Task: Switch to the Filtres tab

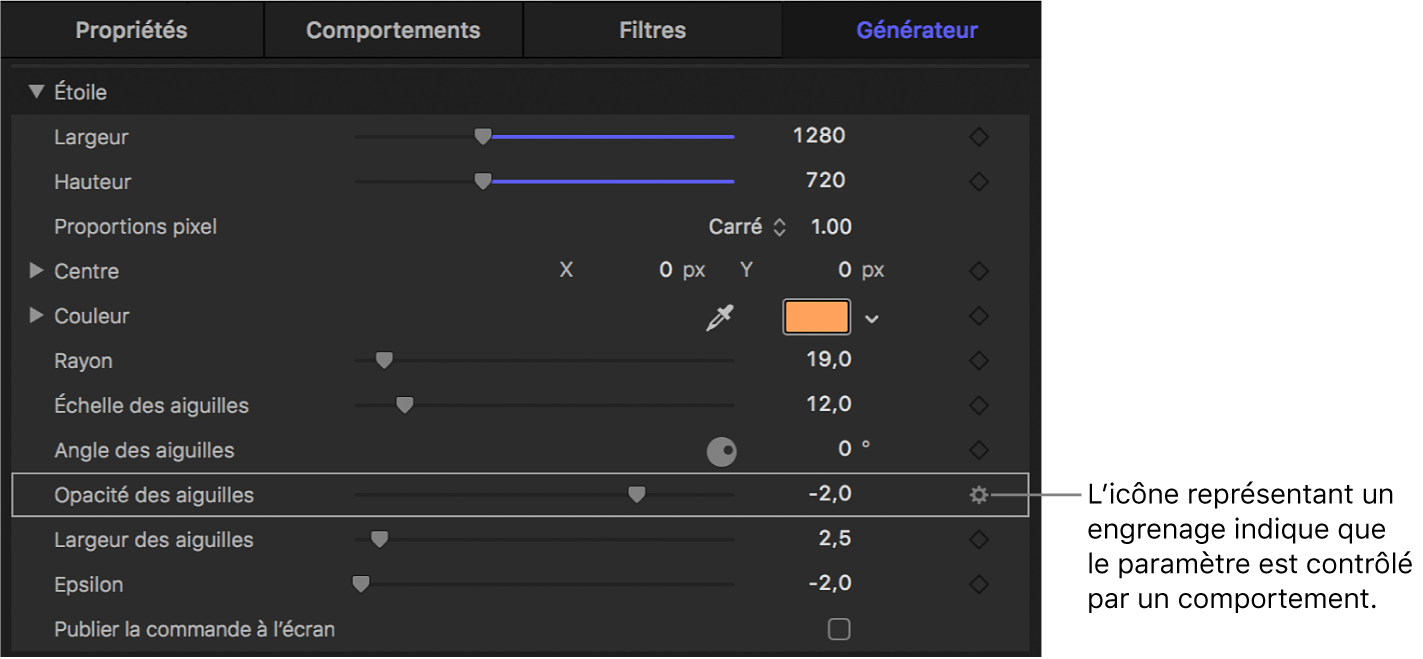Action: 652,30
